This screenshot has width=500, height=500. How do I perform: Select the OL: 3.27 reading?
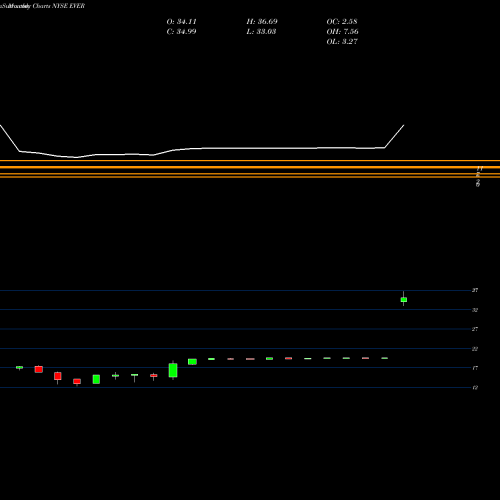[x=342, y=42]
